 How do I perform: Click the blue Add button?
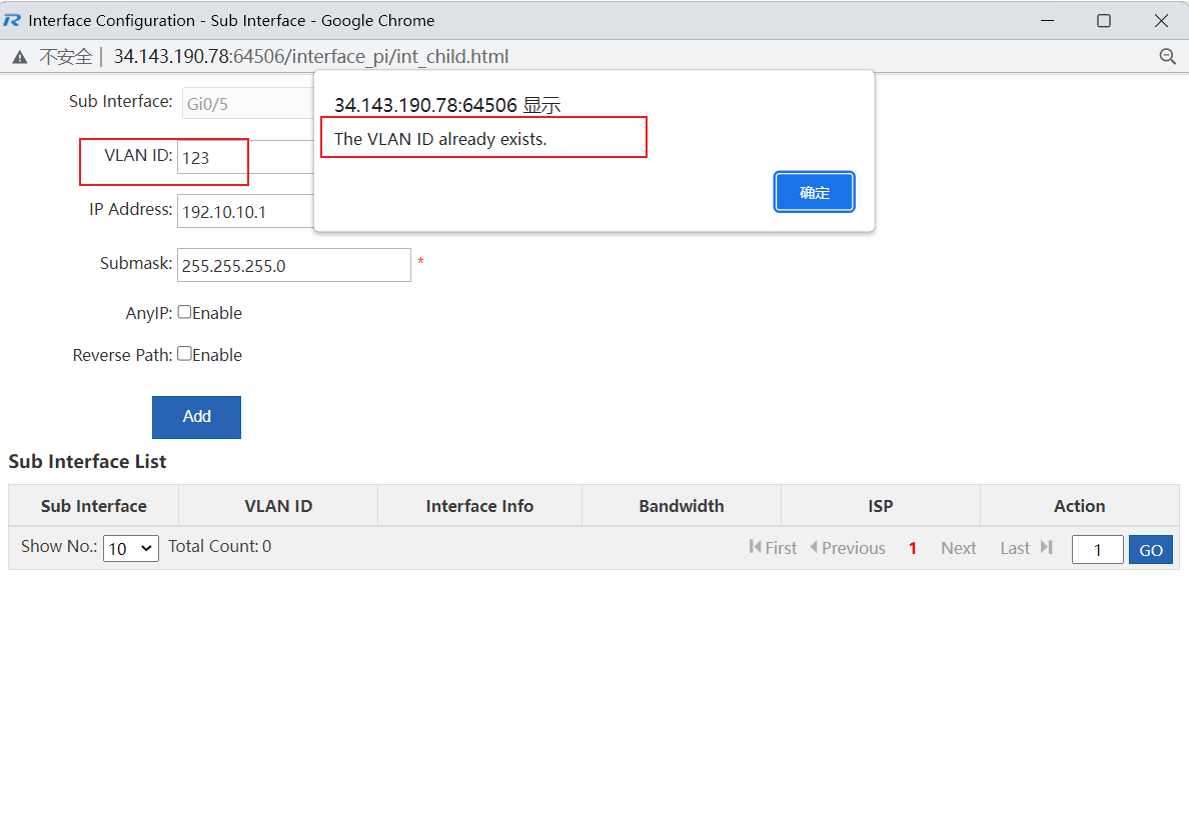(x=196, y=417)
